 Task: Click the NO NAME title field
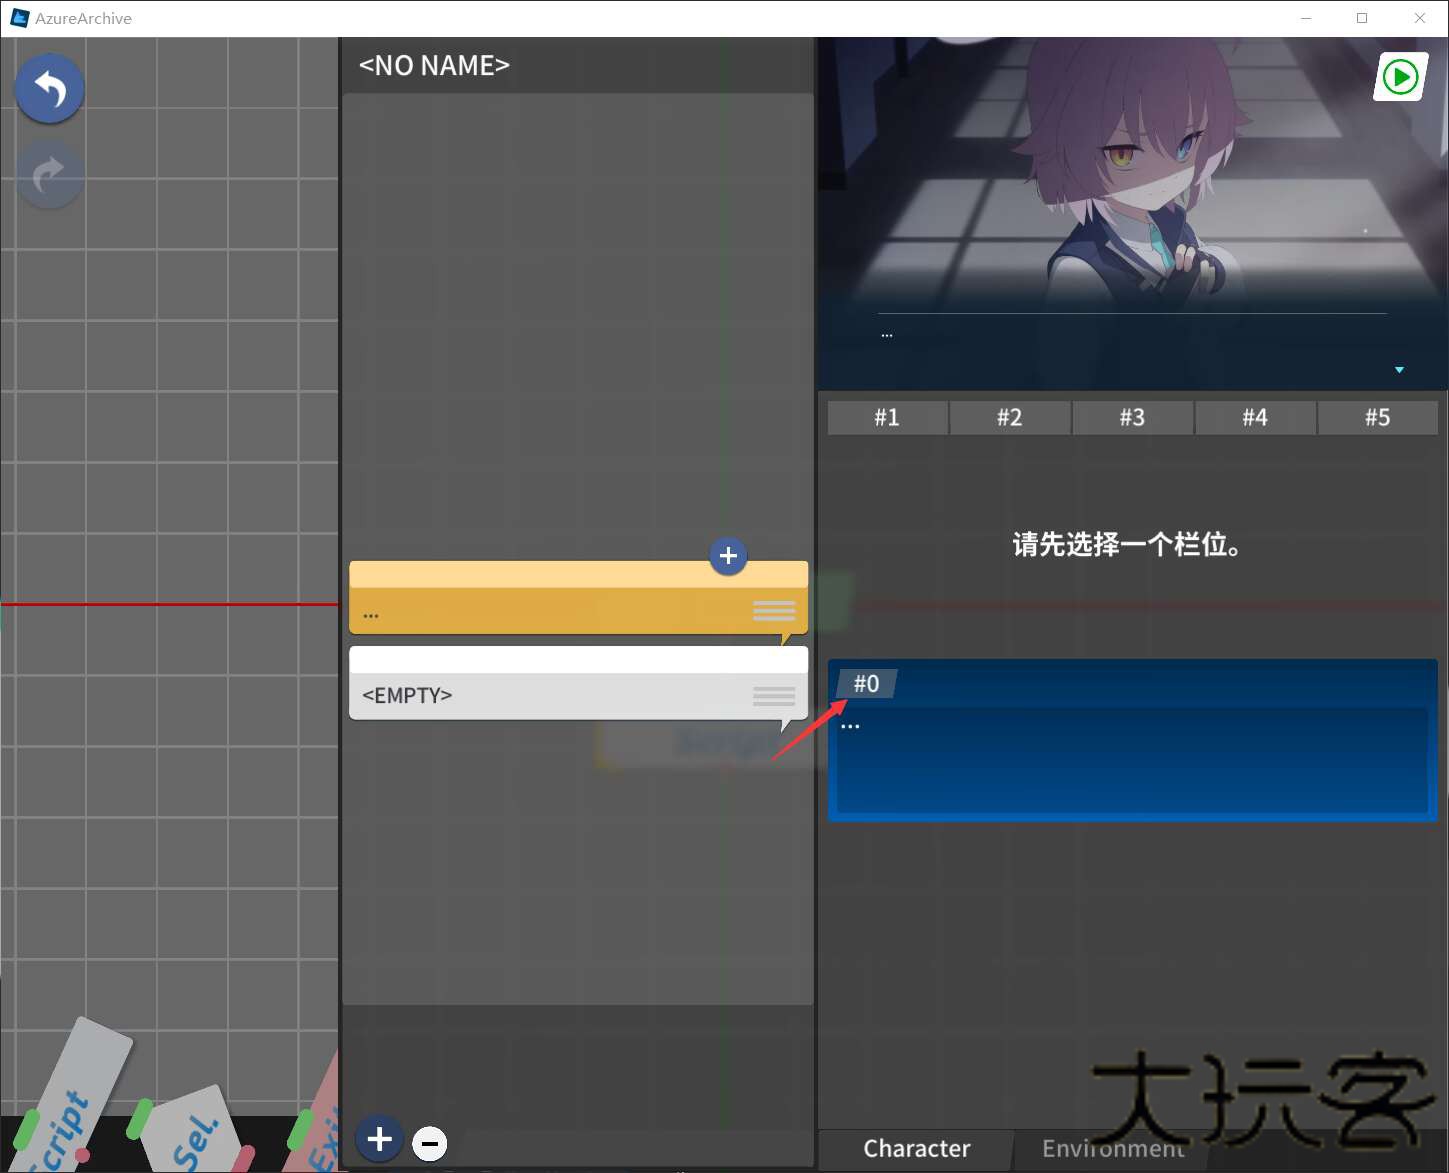tap(432, 65)
